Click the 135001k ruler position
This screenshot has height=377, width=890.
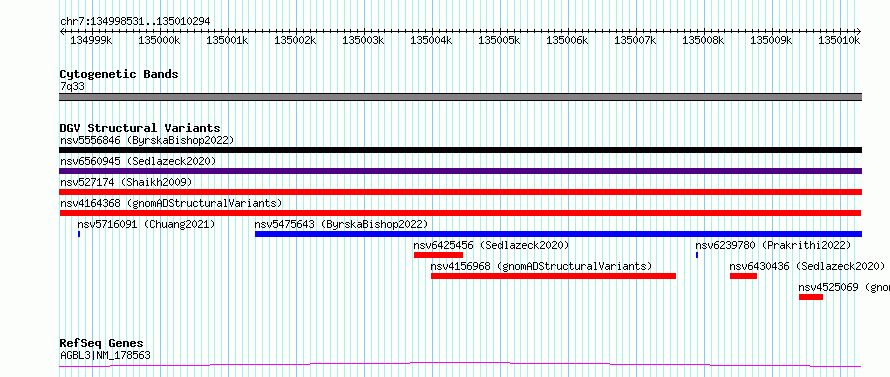[x=227, y=40]
